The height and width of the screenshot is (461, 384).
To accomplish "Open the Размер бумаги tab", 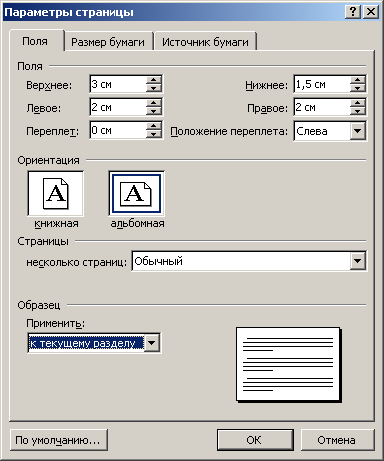I will click(x=108, y=42).
